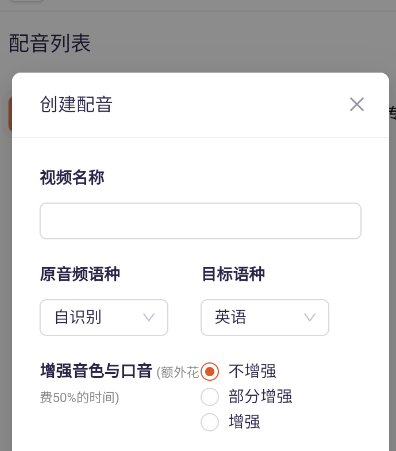Image resolution: width=396 pixels, height=451 pixels.
Task: Click the 原音频语种 field label
Action: pyautogui.click(x=80, y=274)
